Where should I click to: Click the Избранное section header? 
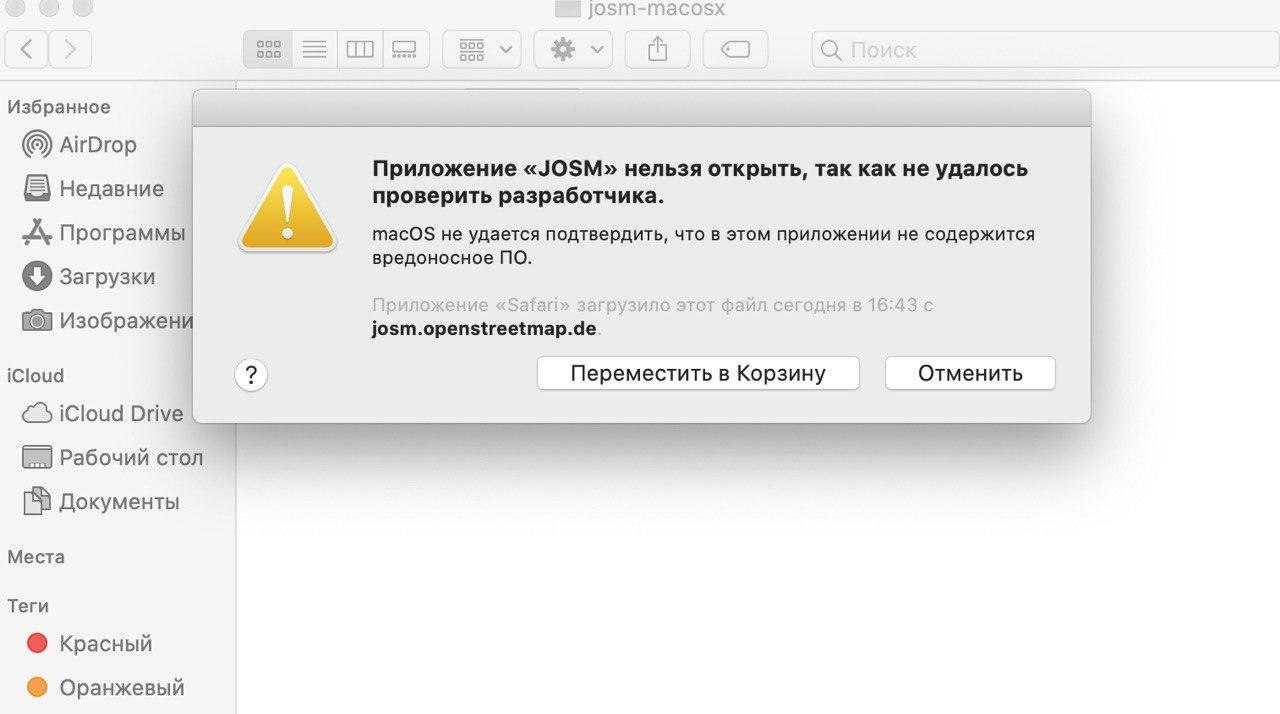click(x=59, y=107)
